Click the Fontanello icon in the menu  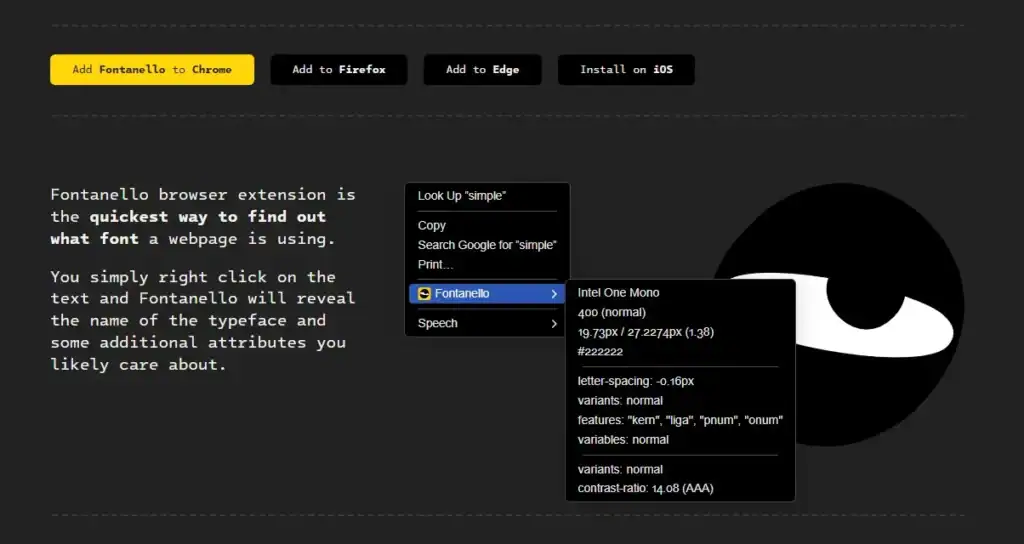click(x=424, y=294)
